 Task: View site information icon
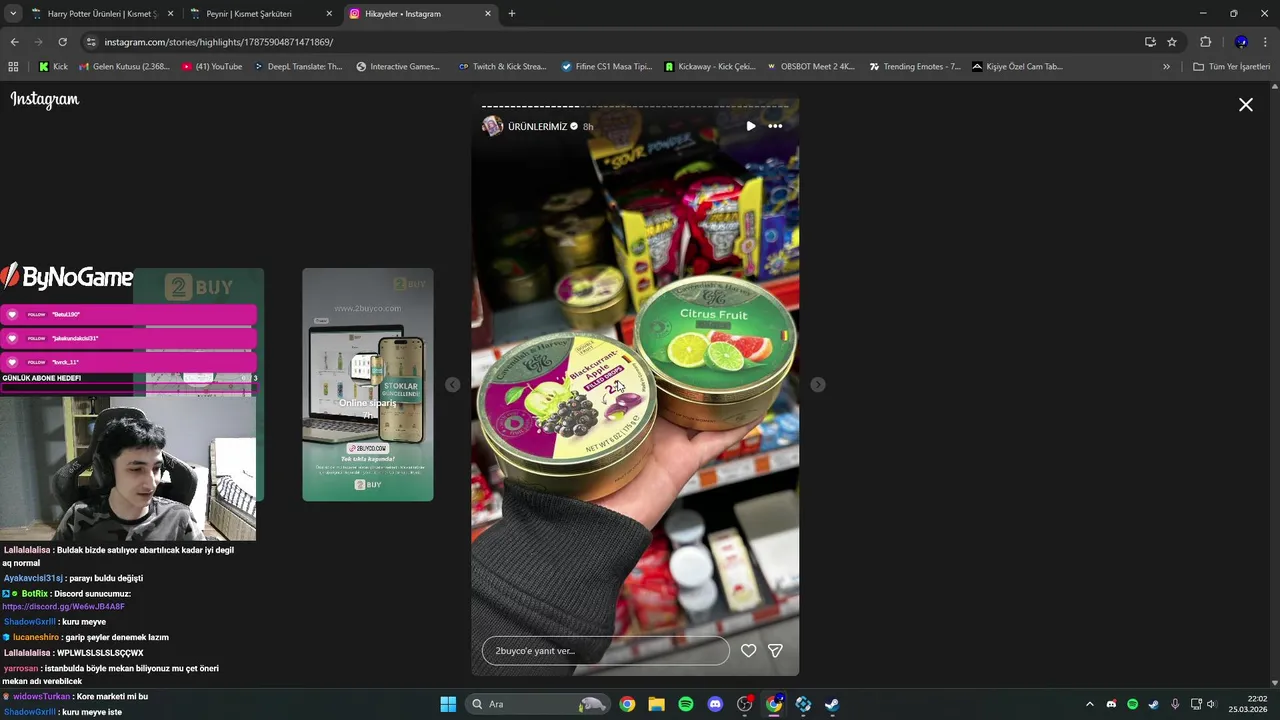pos(91,42)
